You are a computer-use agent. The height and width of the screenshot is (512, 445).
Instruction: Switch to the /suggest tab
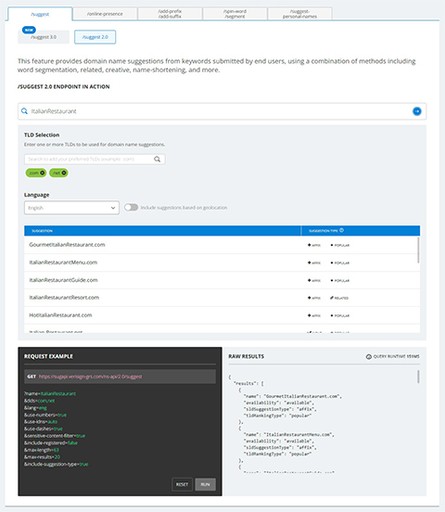coord(40,14)
